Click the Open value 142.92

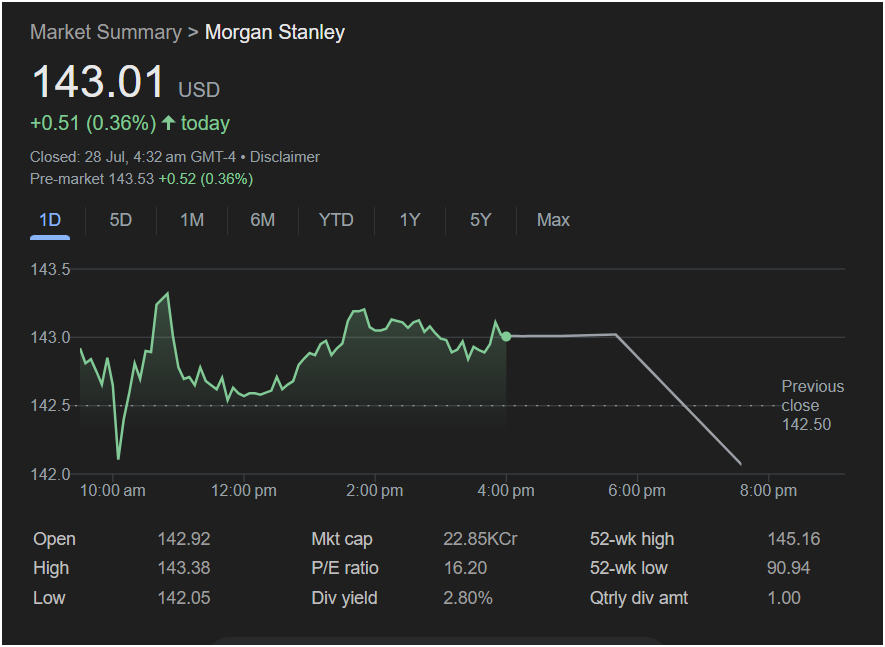pyautogui.click(x=184, y=539)
